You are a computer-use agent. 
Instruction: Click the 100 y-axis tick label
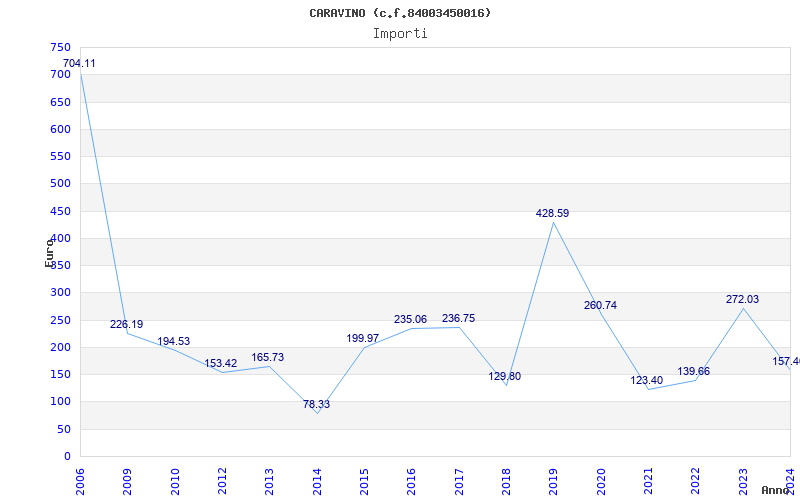[60, 402]
